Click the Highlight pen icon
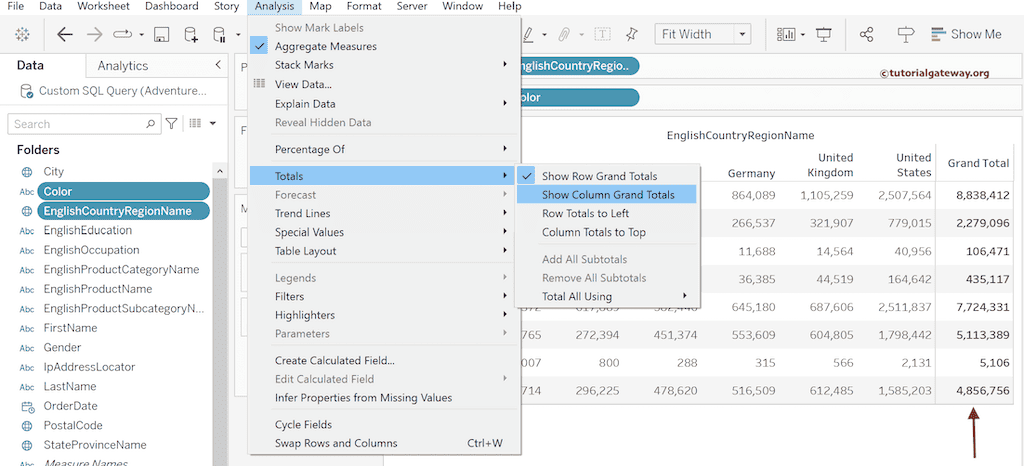 (x=530, y=34)
